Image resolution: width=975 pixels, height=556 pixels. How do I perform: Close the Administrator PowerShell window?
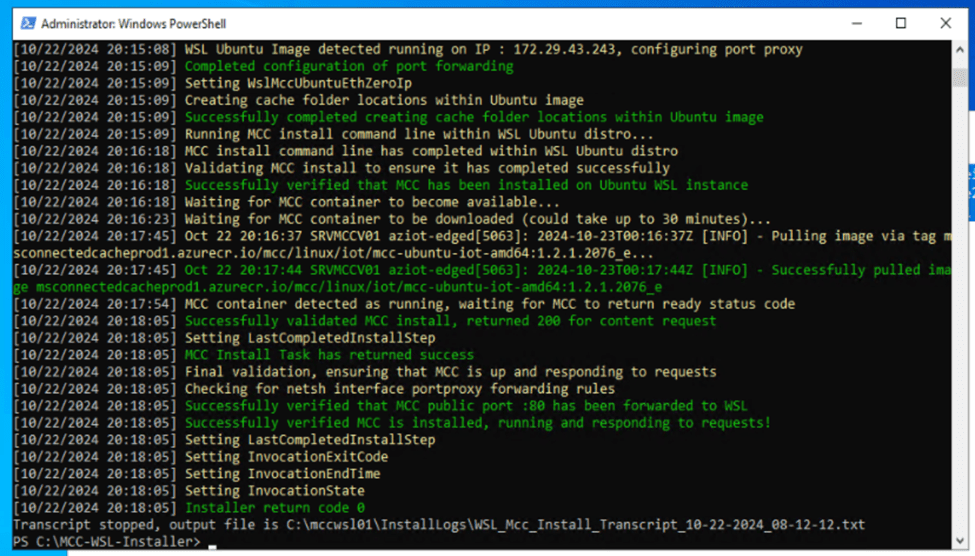(946, 23)
